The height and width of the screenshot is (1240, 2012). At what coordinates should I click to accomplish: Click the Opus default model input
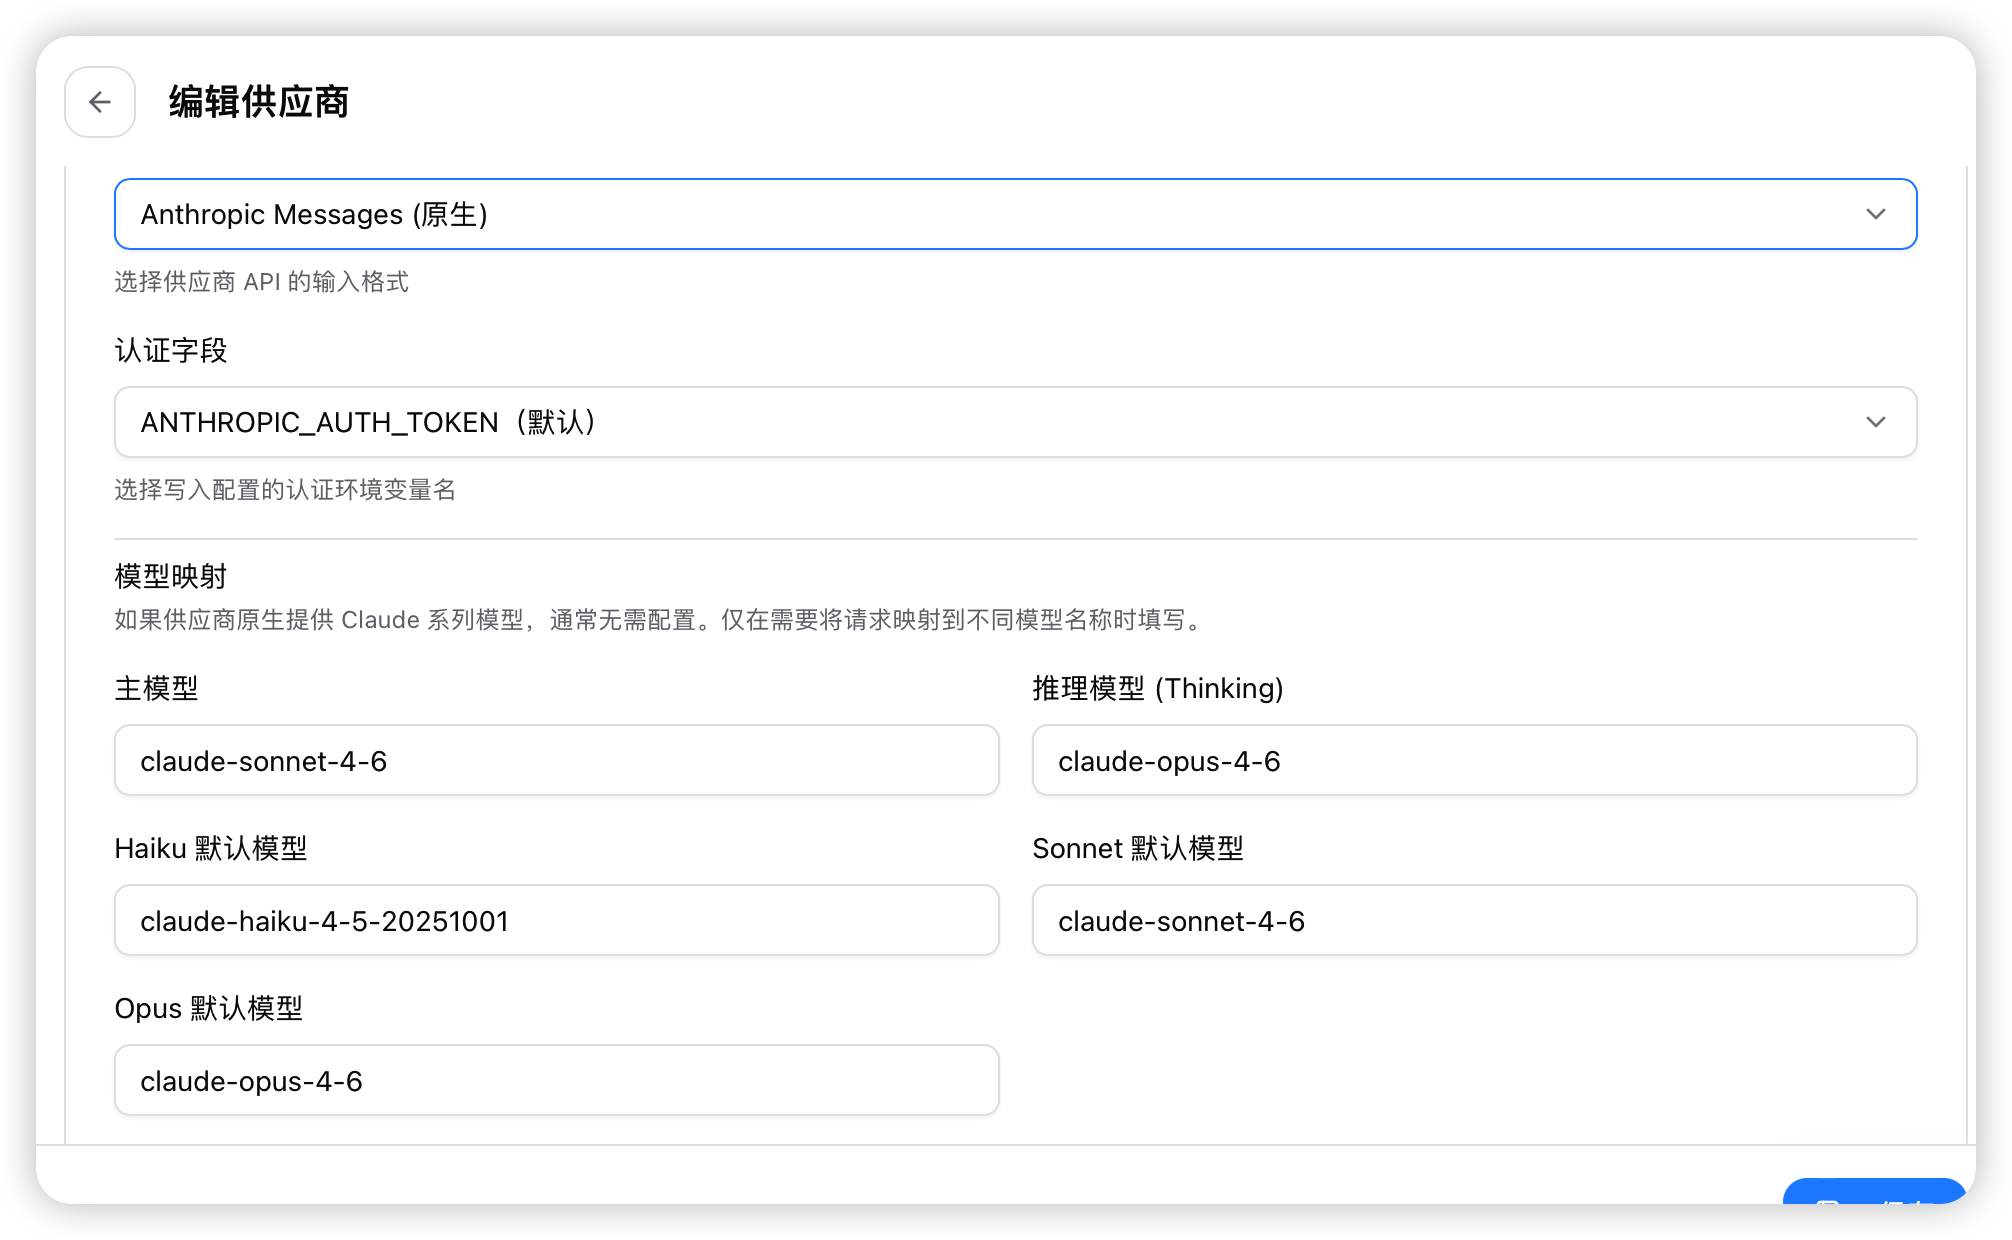[x=557, y=1081]
